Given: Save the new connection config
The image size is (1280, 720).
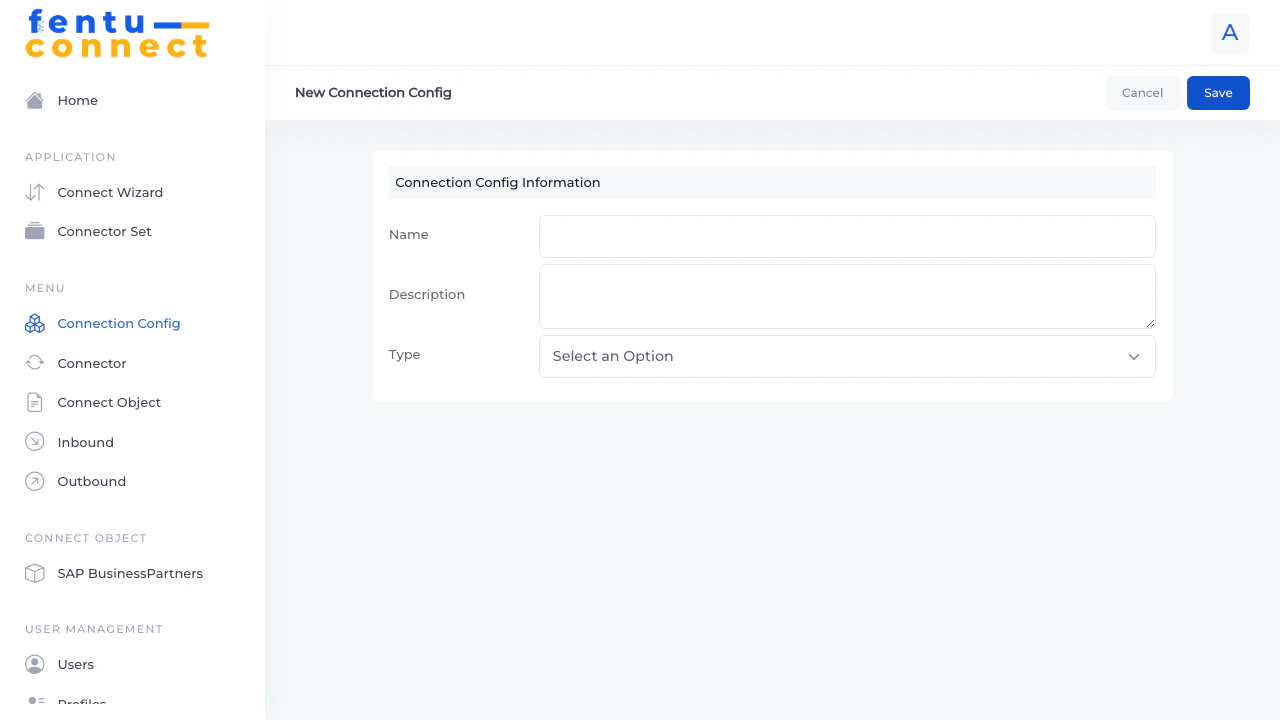Looking at the screenshot, I should point(1218,92).
